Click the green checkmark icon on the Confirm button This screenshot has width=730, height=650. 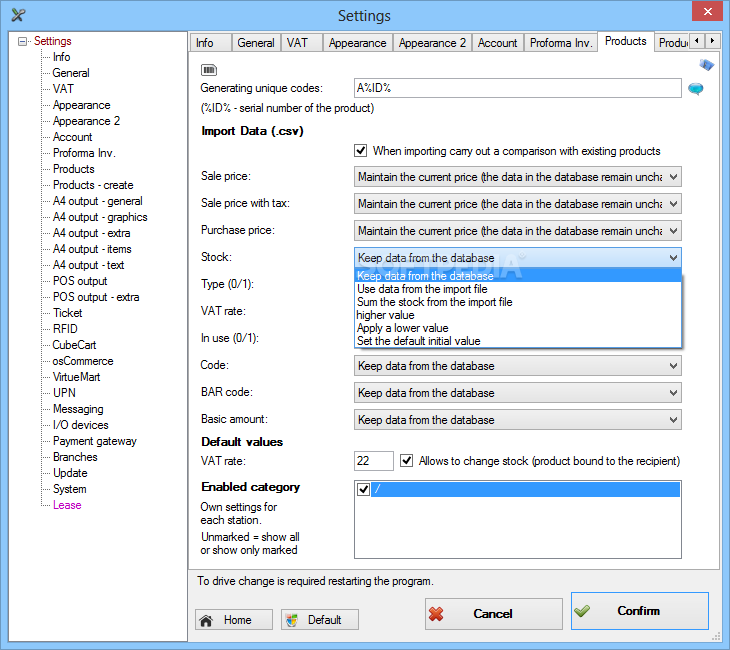[582, 610]
